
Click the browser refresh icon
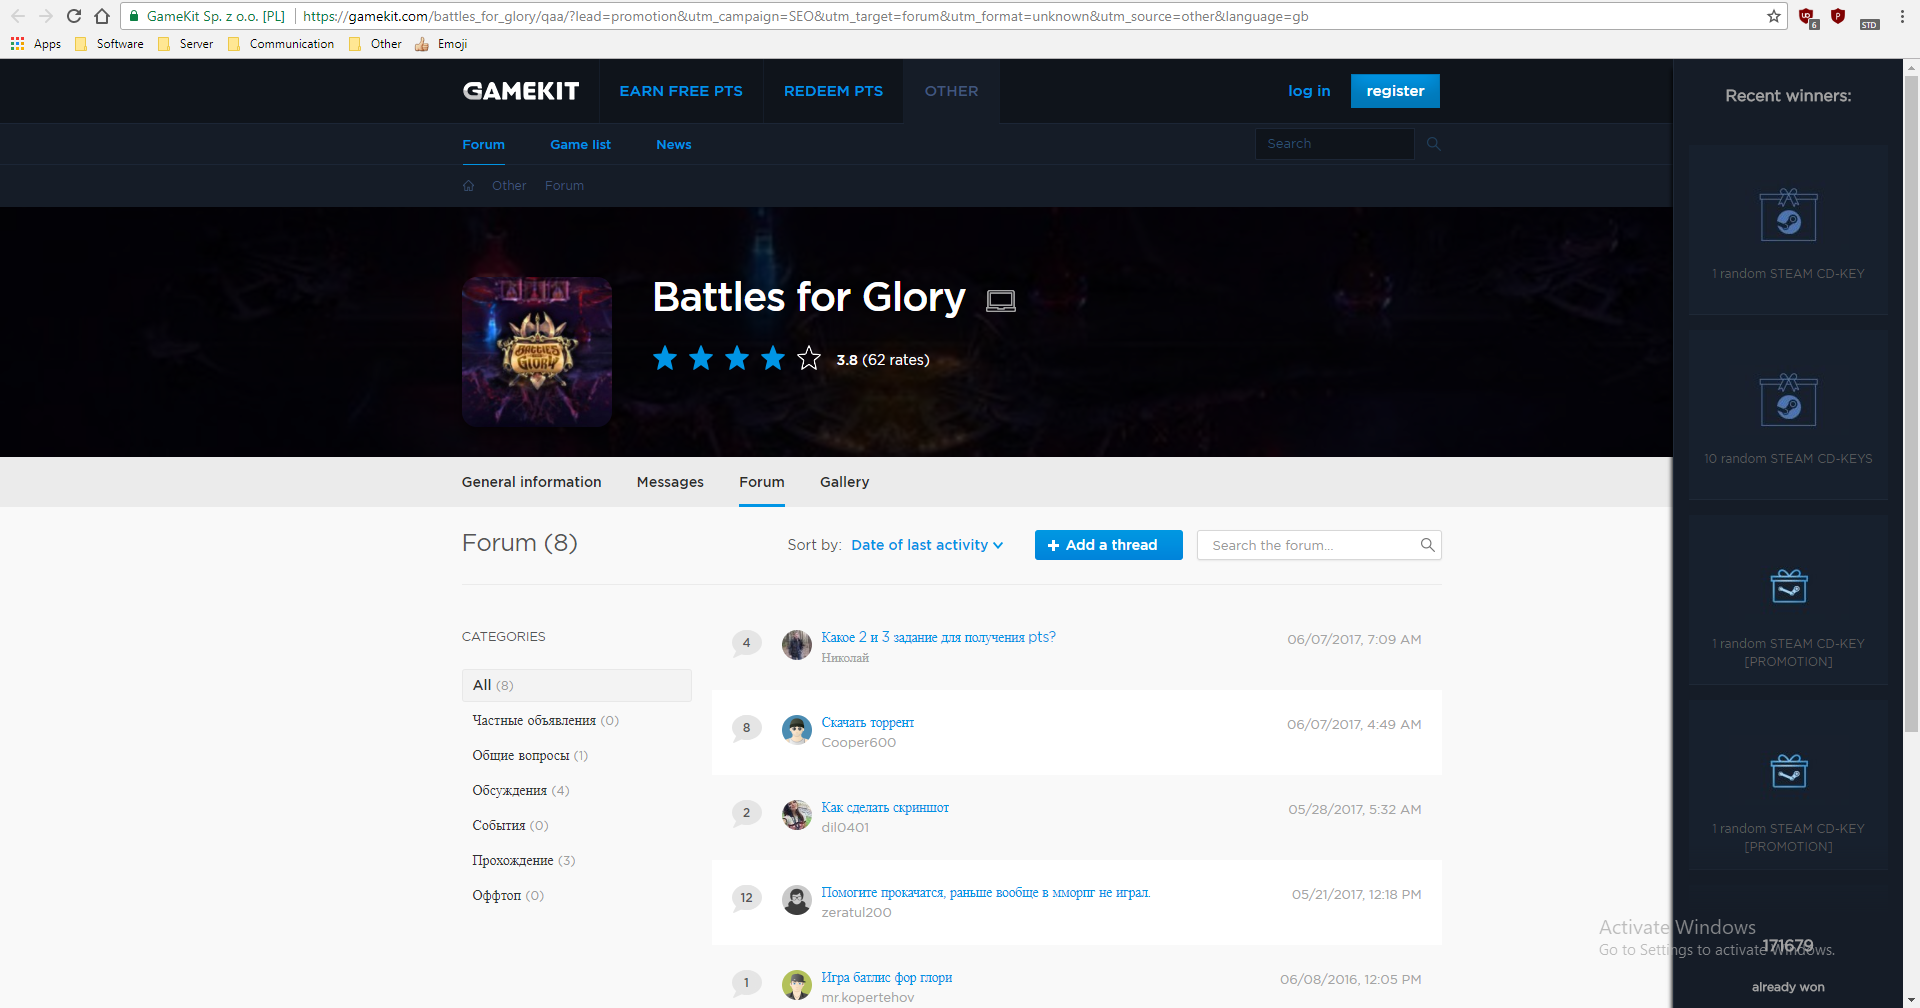point(73,16)
